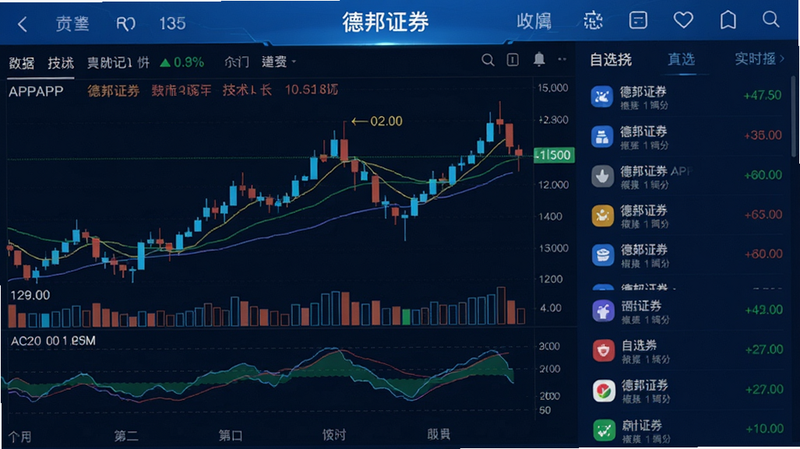Tap 收属 in the top bar
Viewport: 800px width, 449px height.
534,21
